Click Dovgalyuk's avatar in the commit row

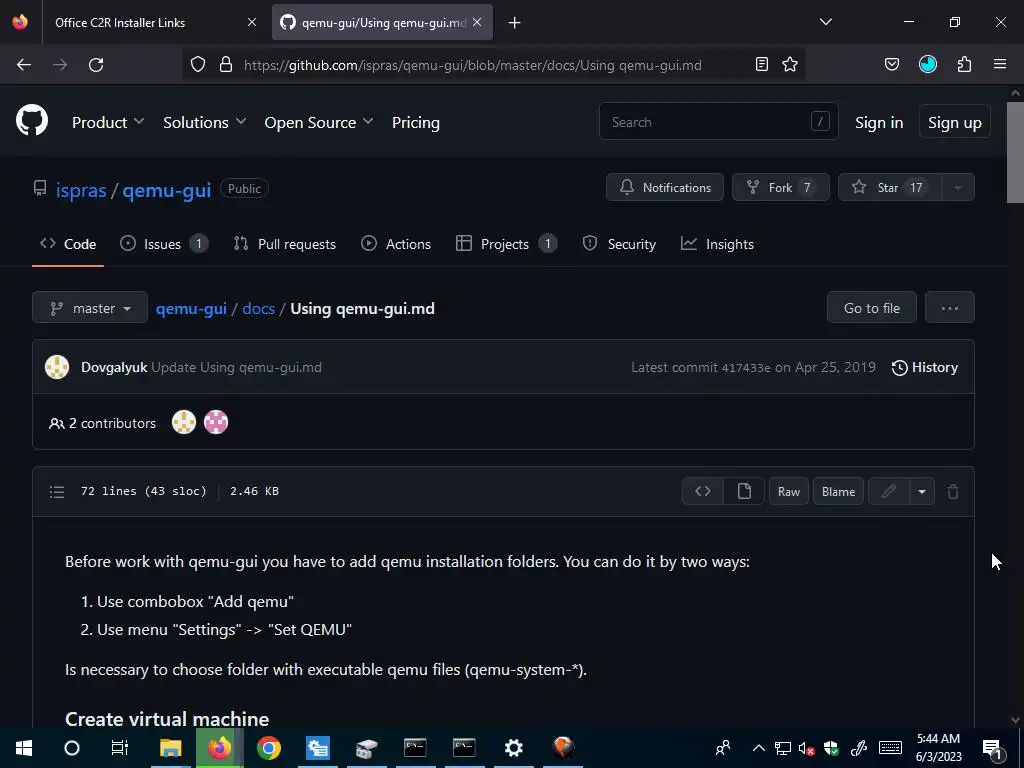[57, 367]
